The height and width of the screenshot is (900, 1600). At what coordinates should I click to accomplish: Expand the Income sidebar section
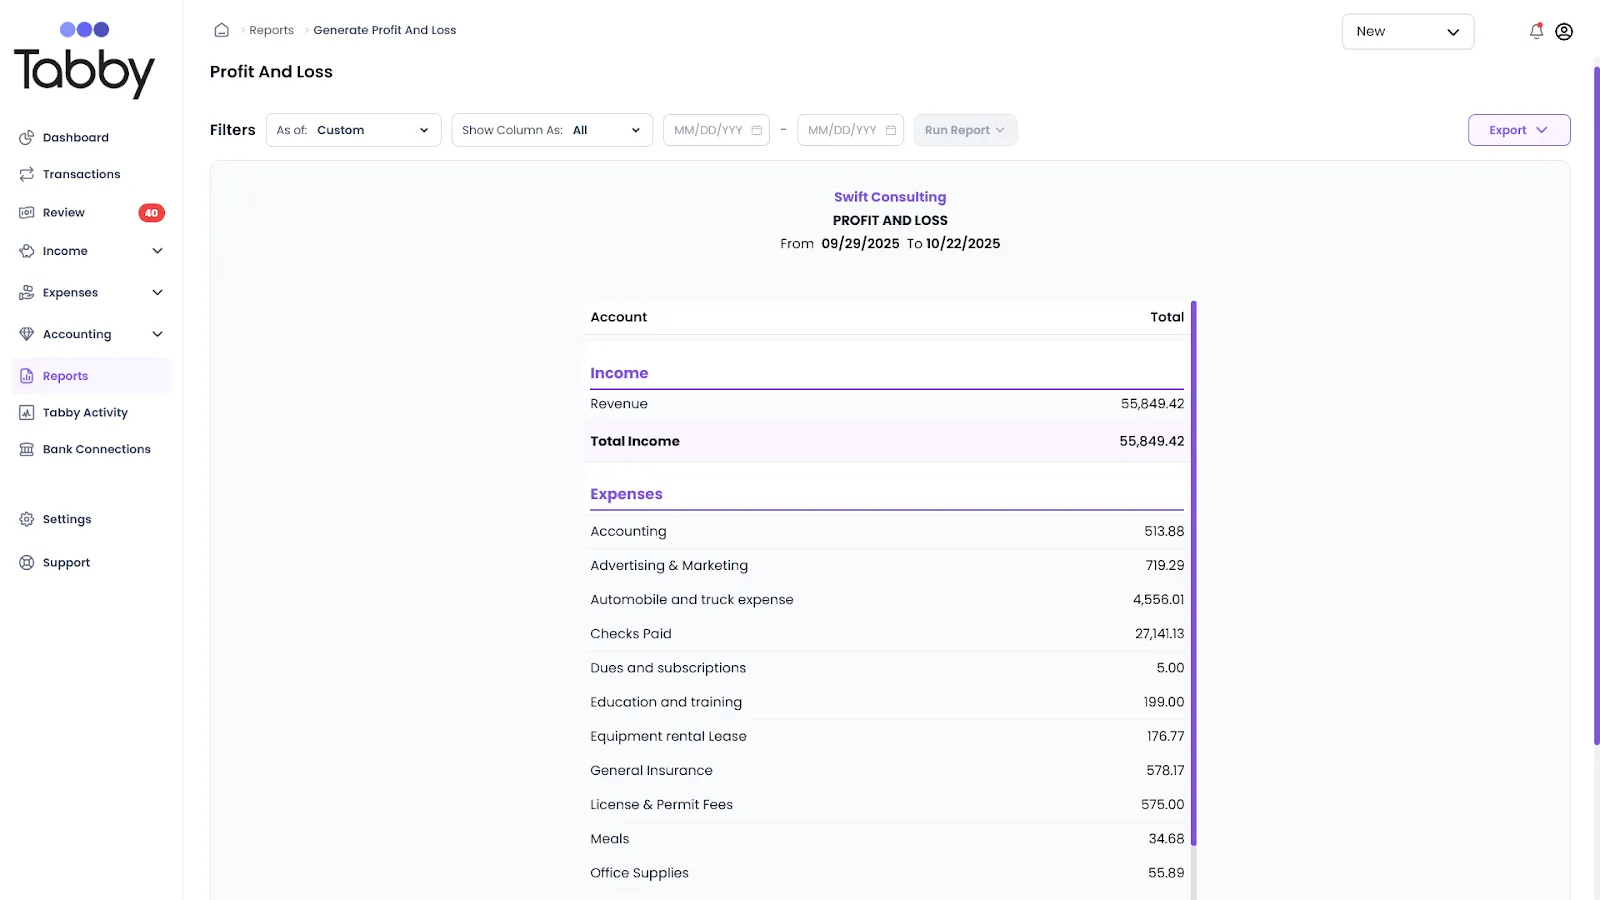coord(157,251)
